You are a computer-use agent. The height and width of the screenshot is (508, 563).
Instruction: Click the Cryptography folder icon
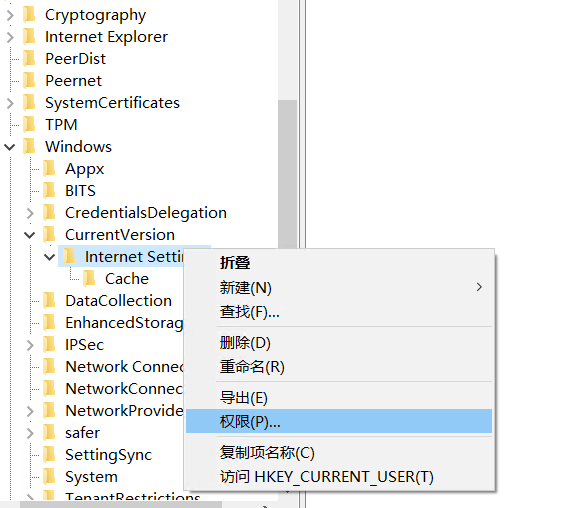[x=29, y=15]
